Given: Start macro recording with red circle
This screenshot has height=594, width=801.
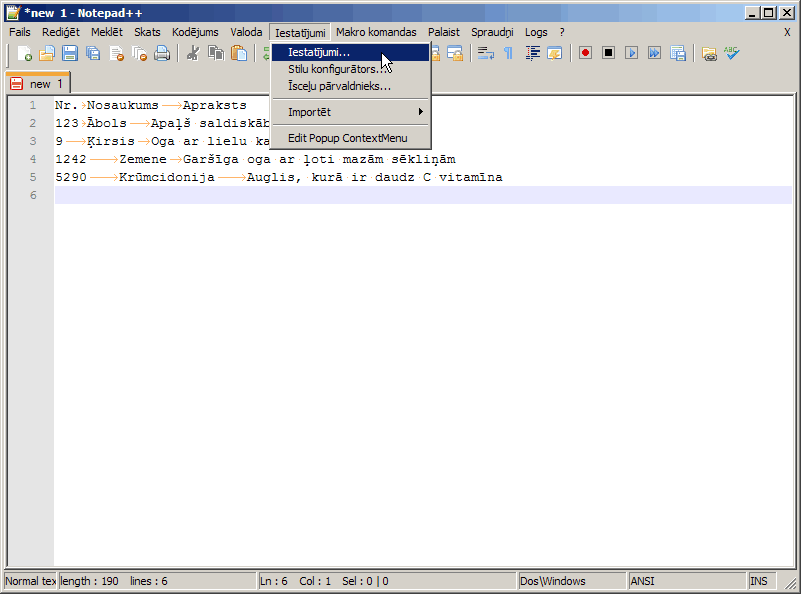Looking at the screenshot, I should [585, 53].
